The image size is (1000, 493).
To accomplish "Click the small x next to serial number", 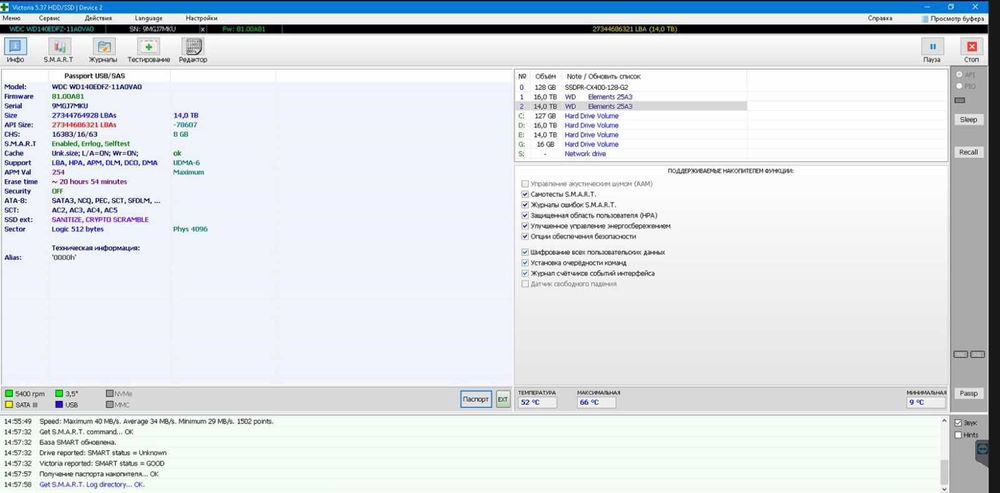I will 203,29.
